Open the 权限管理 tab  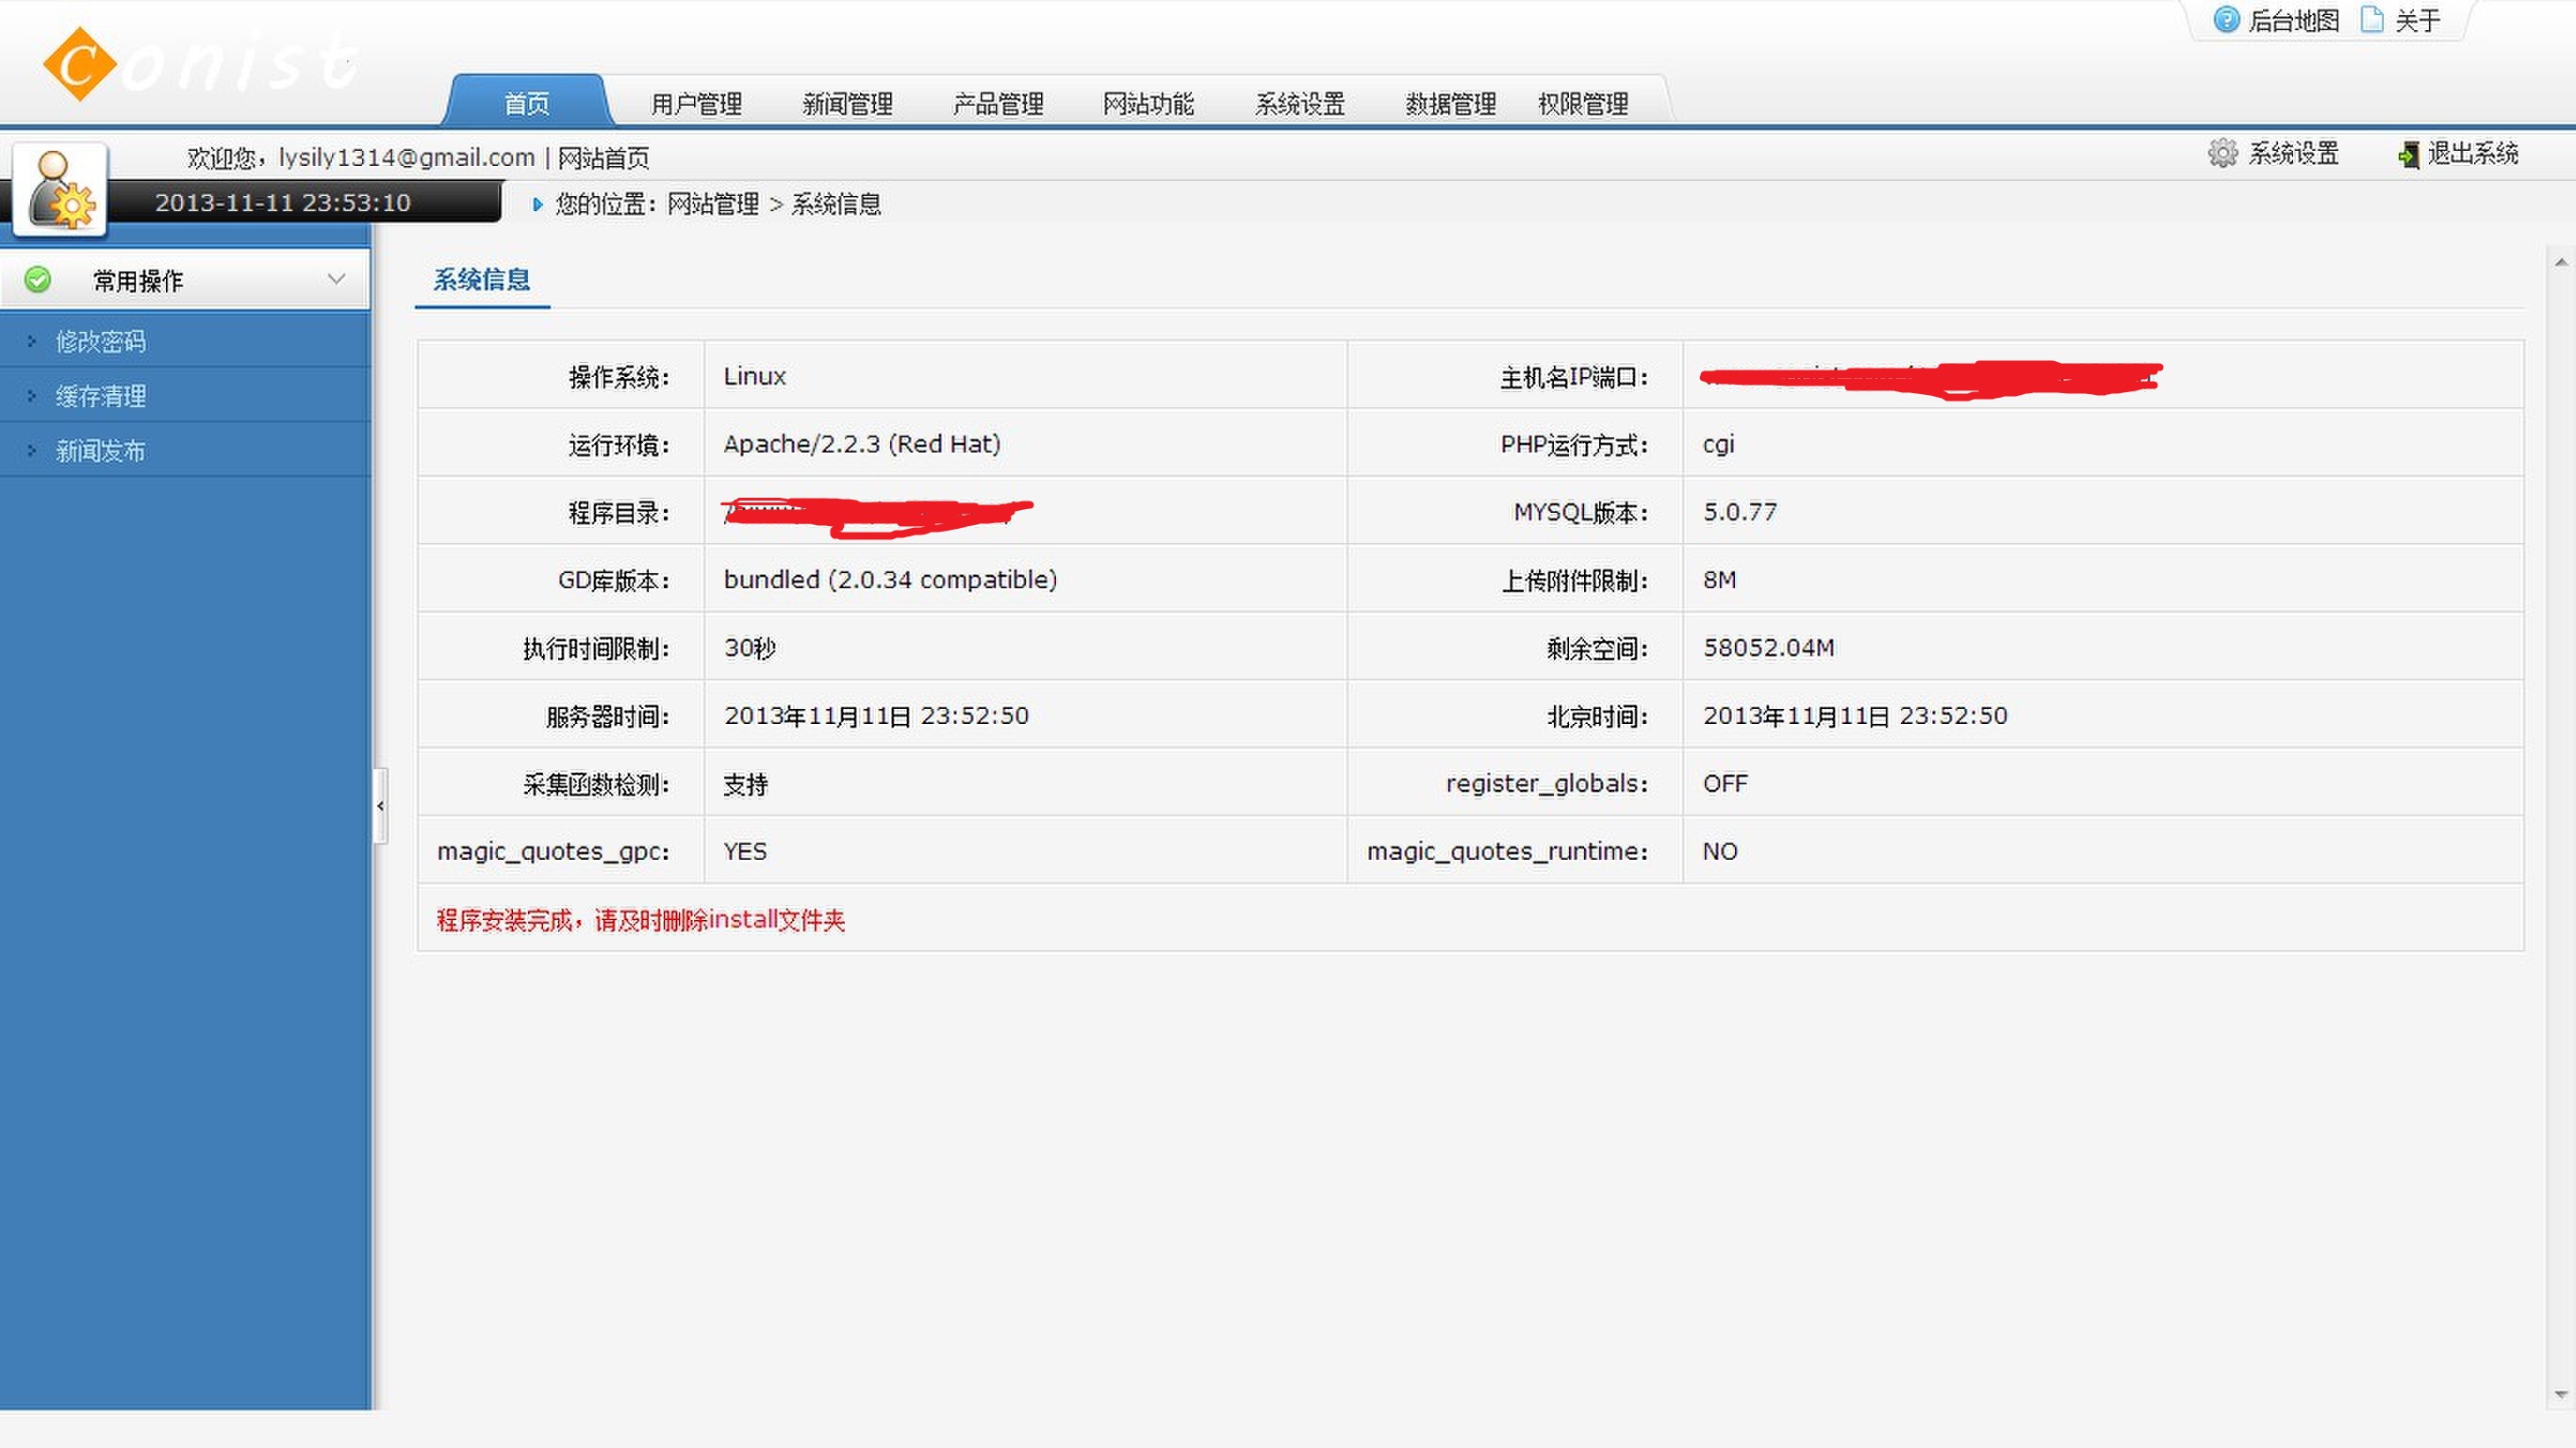[x=1583, y=104]
